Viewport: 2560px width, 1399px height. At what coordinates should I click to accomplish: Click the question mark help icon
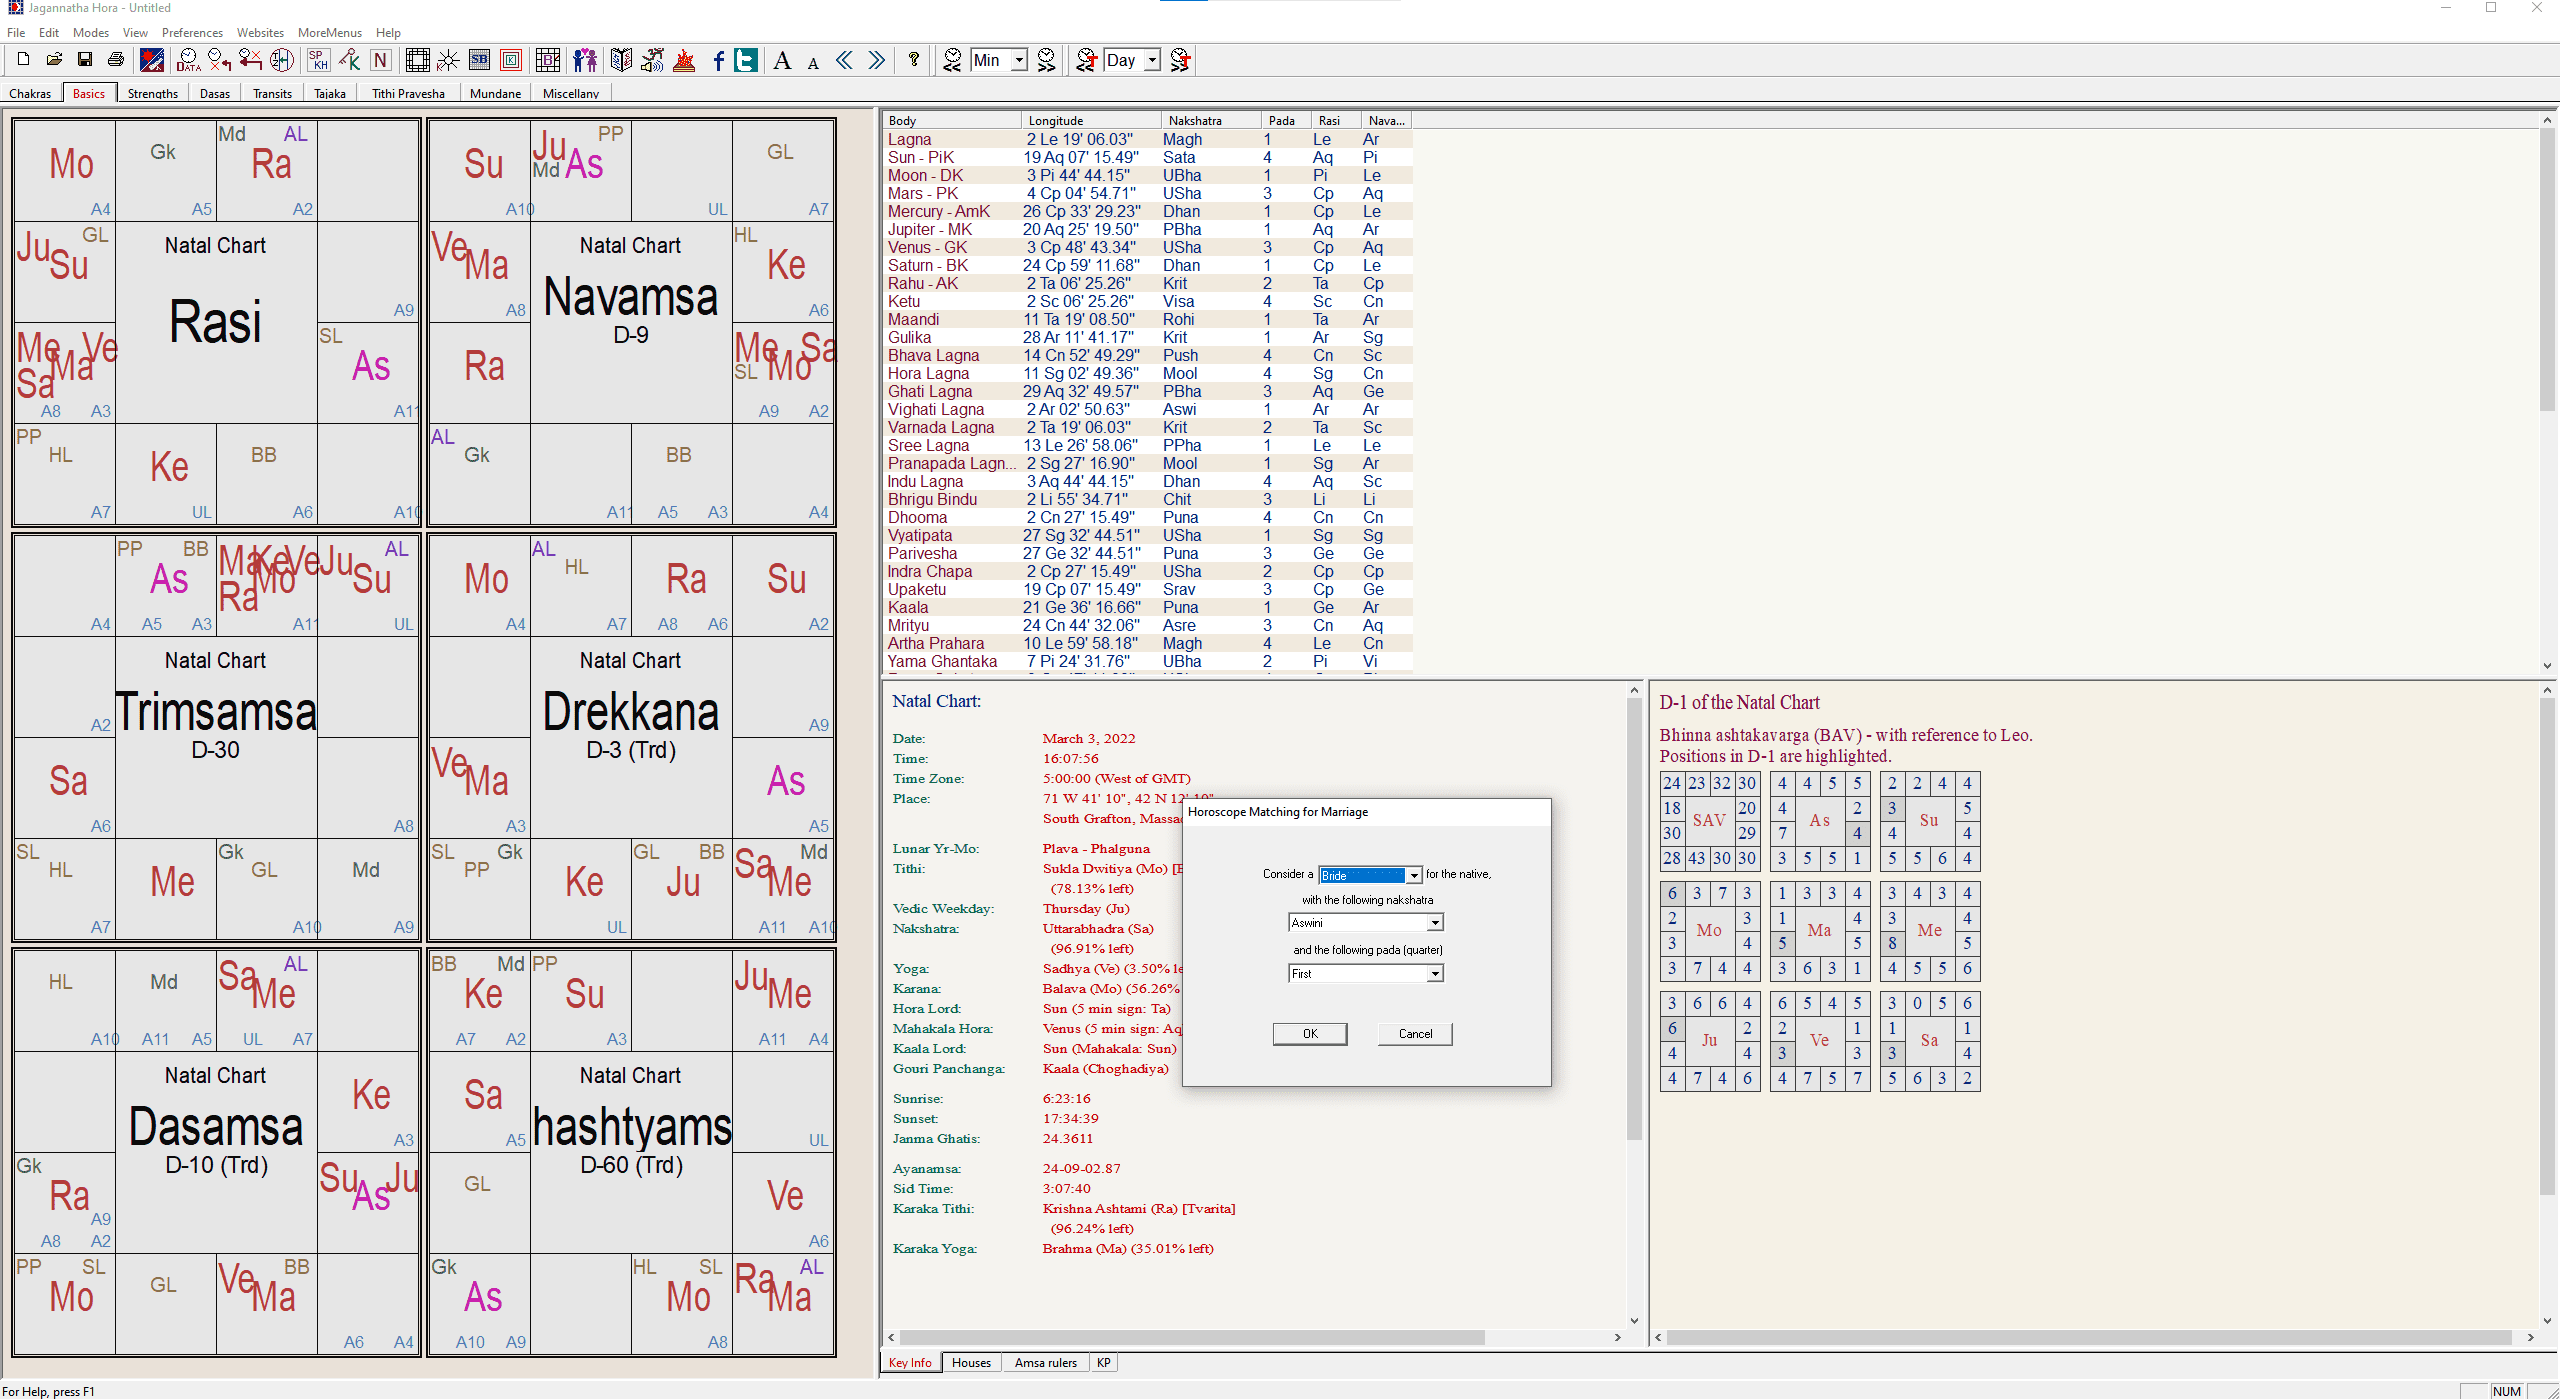913,60
